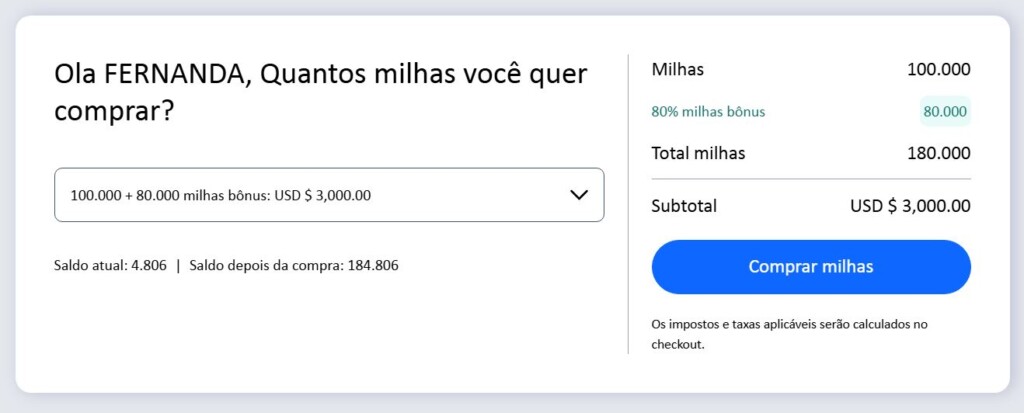Click the Subtotal label
The width and height of the screenshot is (1024, 413).
[x=684, y=206]
